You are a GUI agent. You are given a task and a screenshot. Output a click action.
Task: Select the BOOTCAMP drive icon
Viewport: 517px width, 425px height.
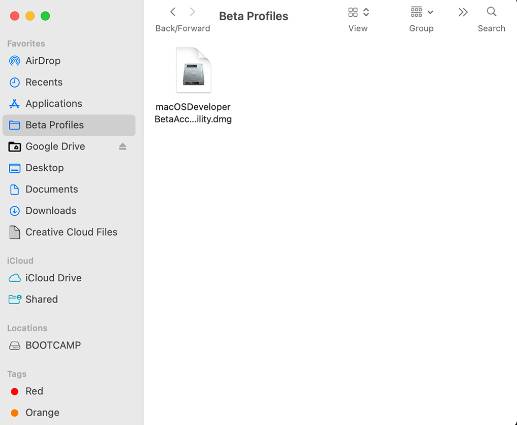tap(14, 345)
